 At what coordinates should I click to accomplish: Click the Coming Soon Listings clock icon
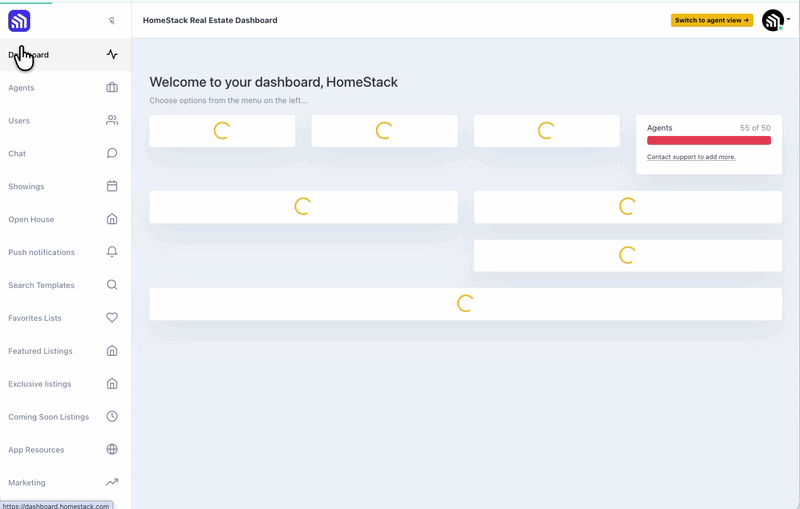[112, 416]
